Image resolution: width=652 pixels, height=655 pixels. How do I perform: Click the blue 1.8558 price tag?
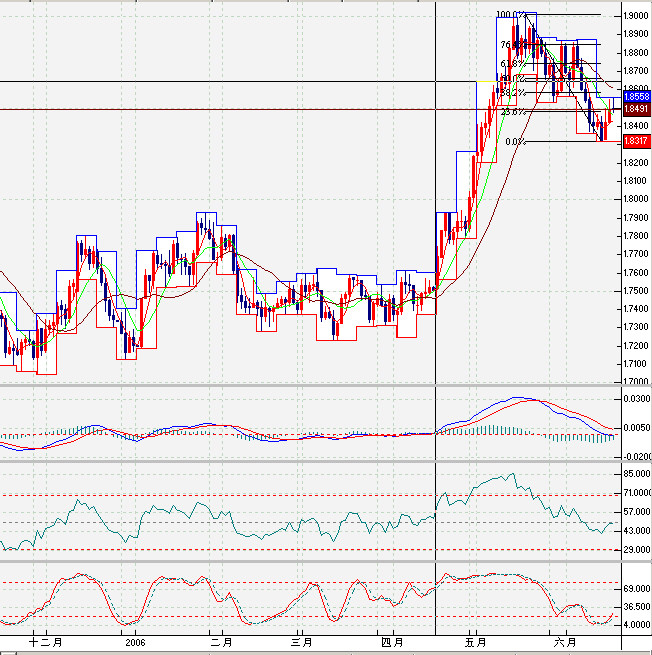click(635, 95)
